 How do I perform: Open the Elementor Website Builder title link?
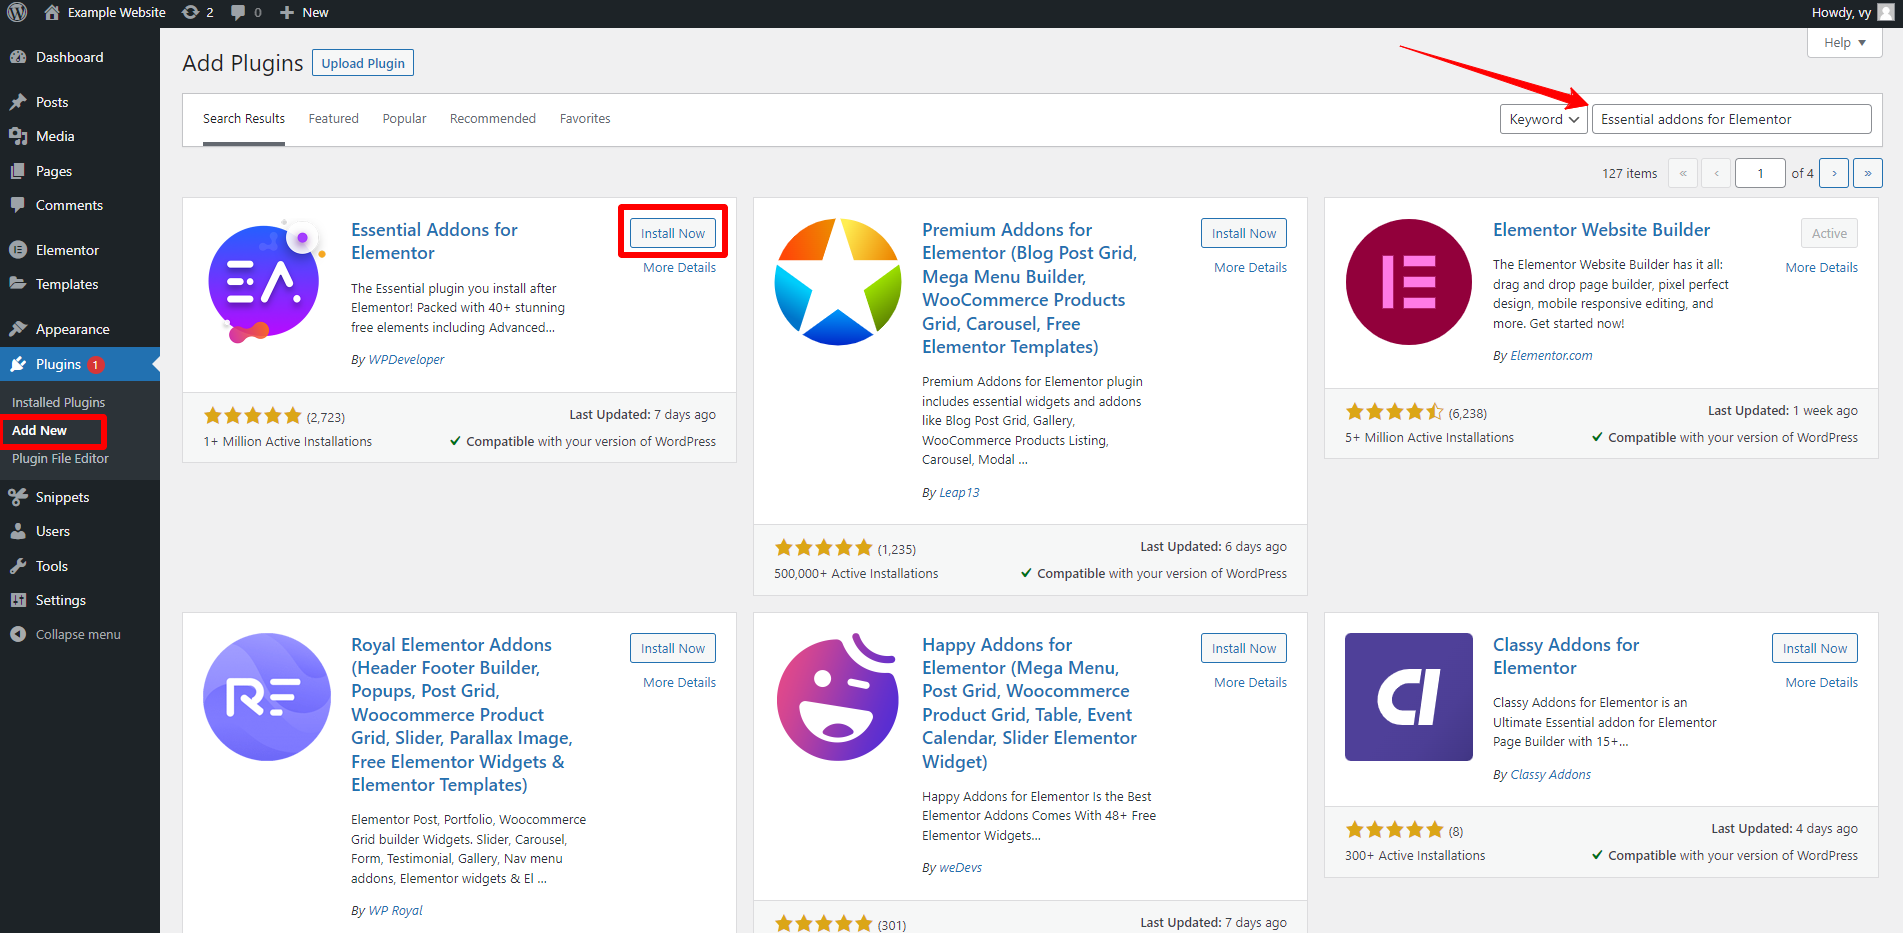click(1601, 229)
